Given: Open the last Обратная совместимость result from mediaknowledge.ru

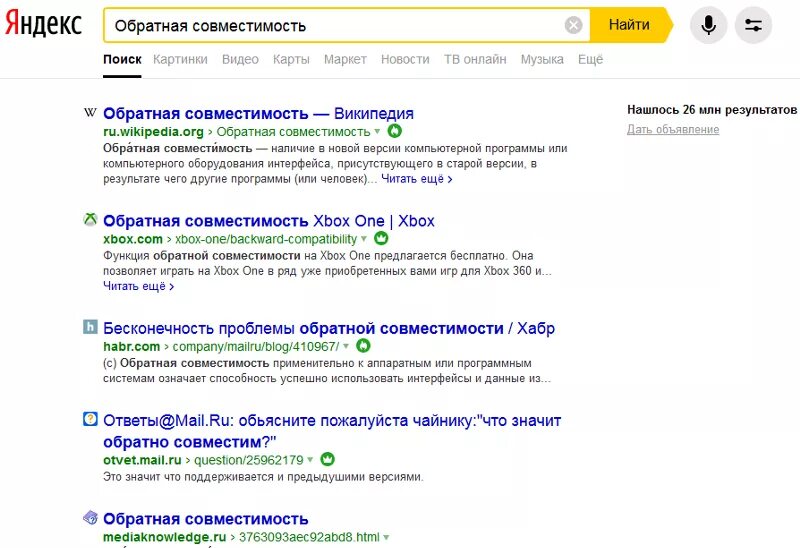Looking at the screenshot, I should 206,519.
